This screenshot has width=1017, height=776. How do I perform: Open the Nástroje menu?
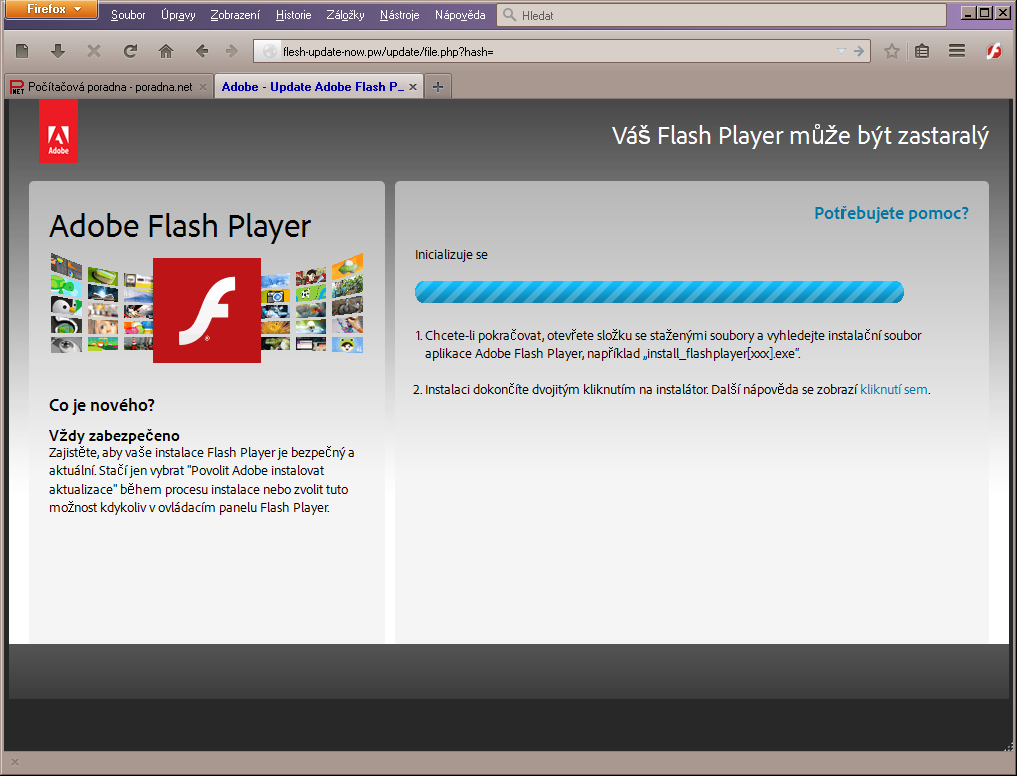tap(400, 15)
